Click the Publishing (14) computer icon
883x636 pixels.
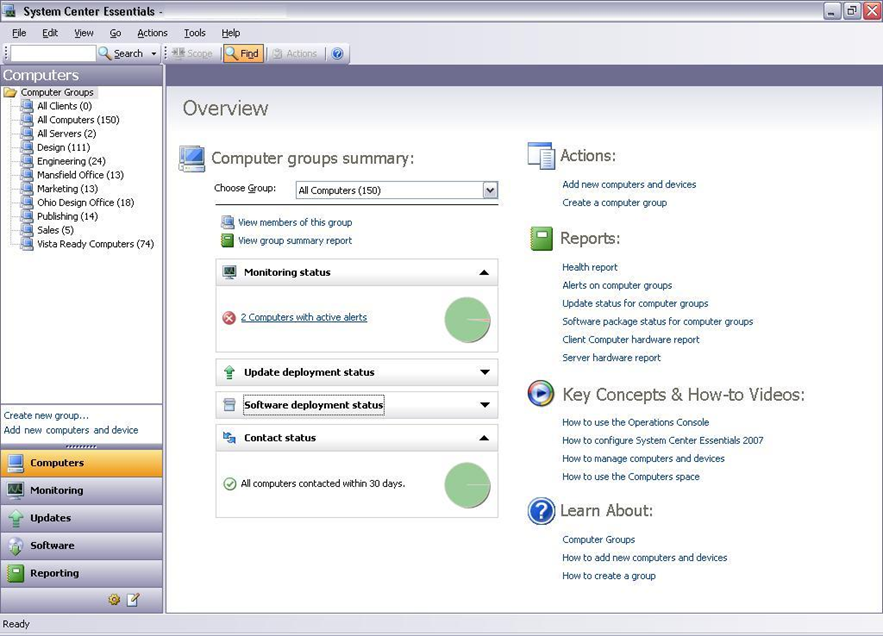coord(27,216)
